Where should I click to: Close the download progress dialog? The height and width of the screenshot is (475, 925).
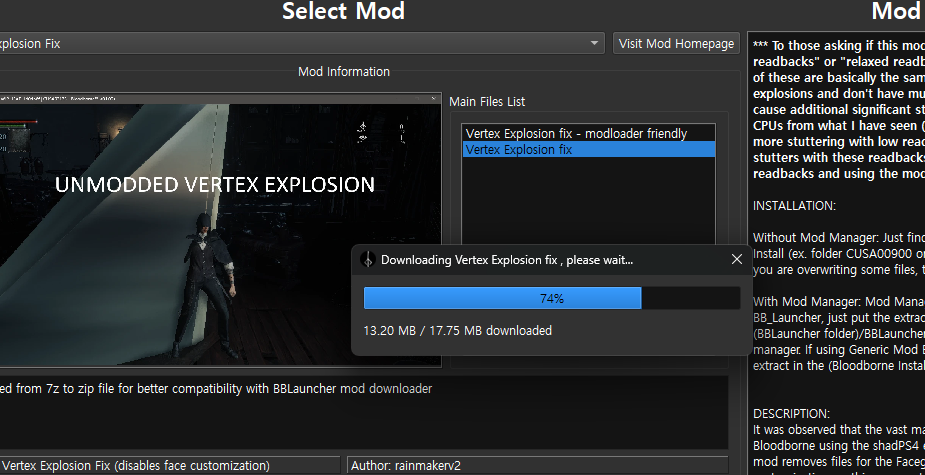tap(736, 259)
